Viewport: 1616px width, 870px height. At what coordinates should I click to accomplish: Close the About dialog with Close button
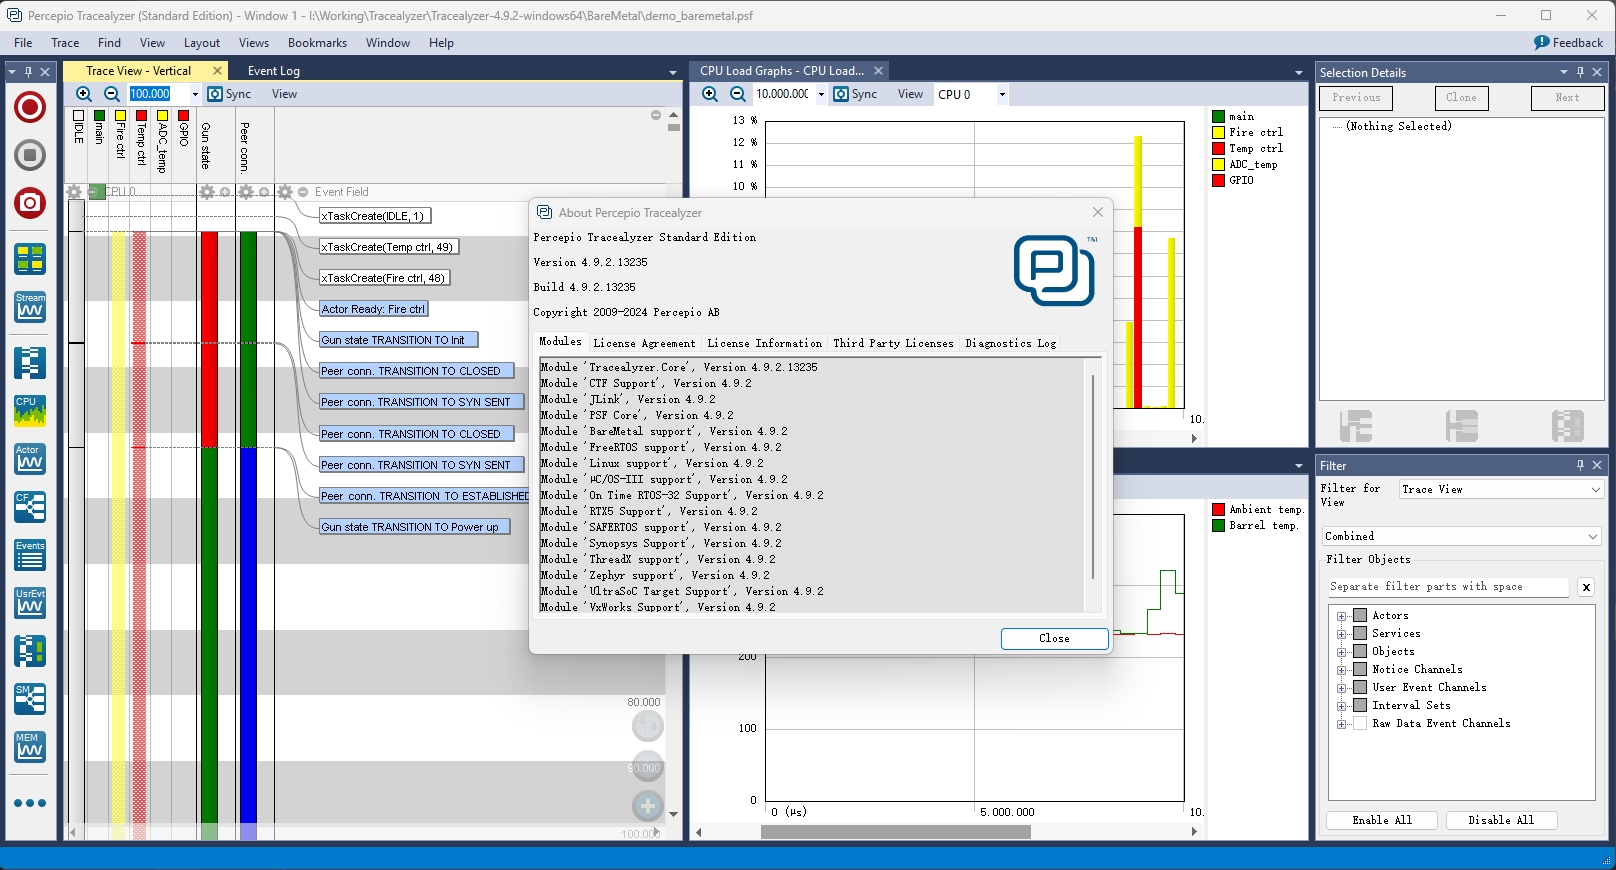tap(1054, 638)
